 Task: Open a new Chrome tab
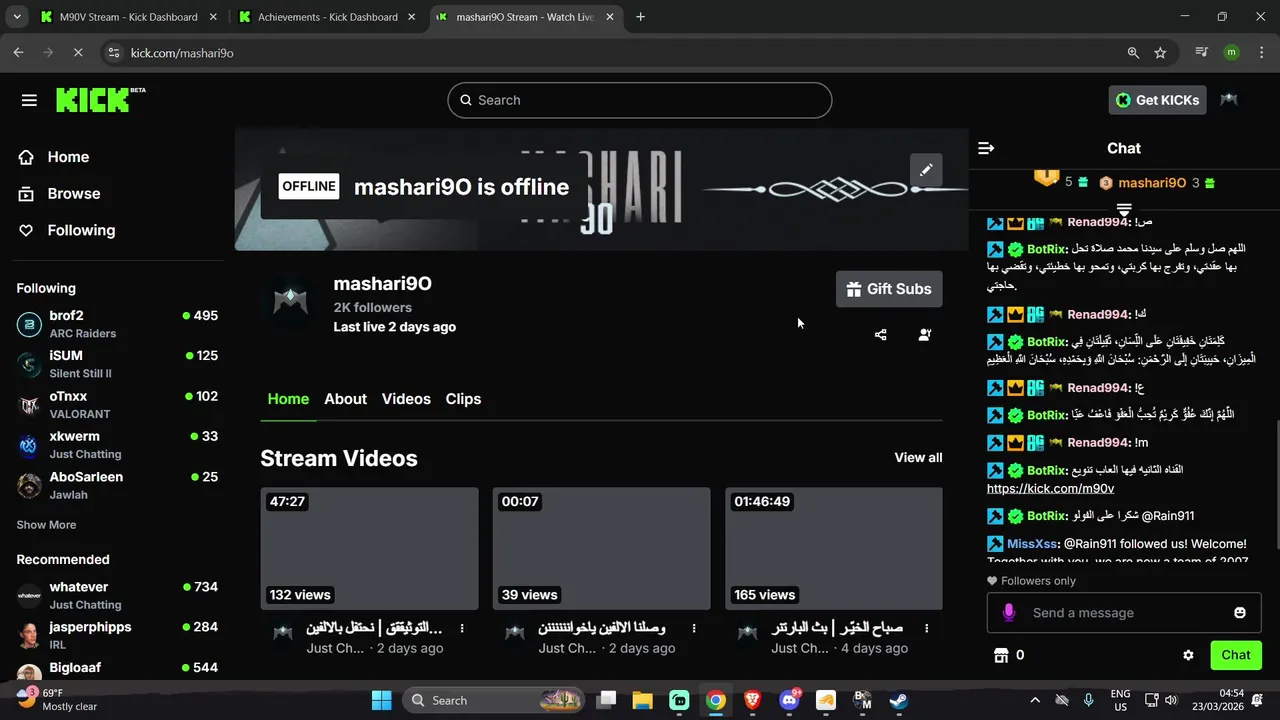(640, 17)
